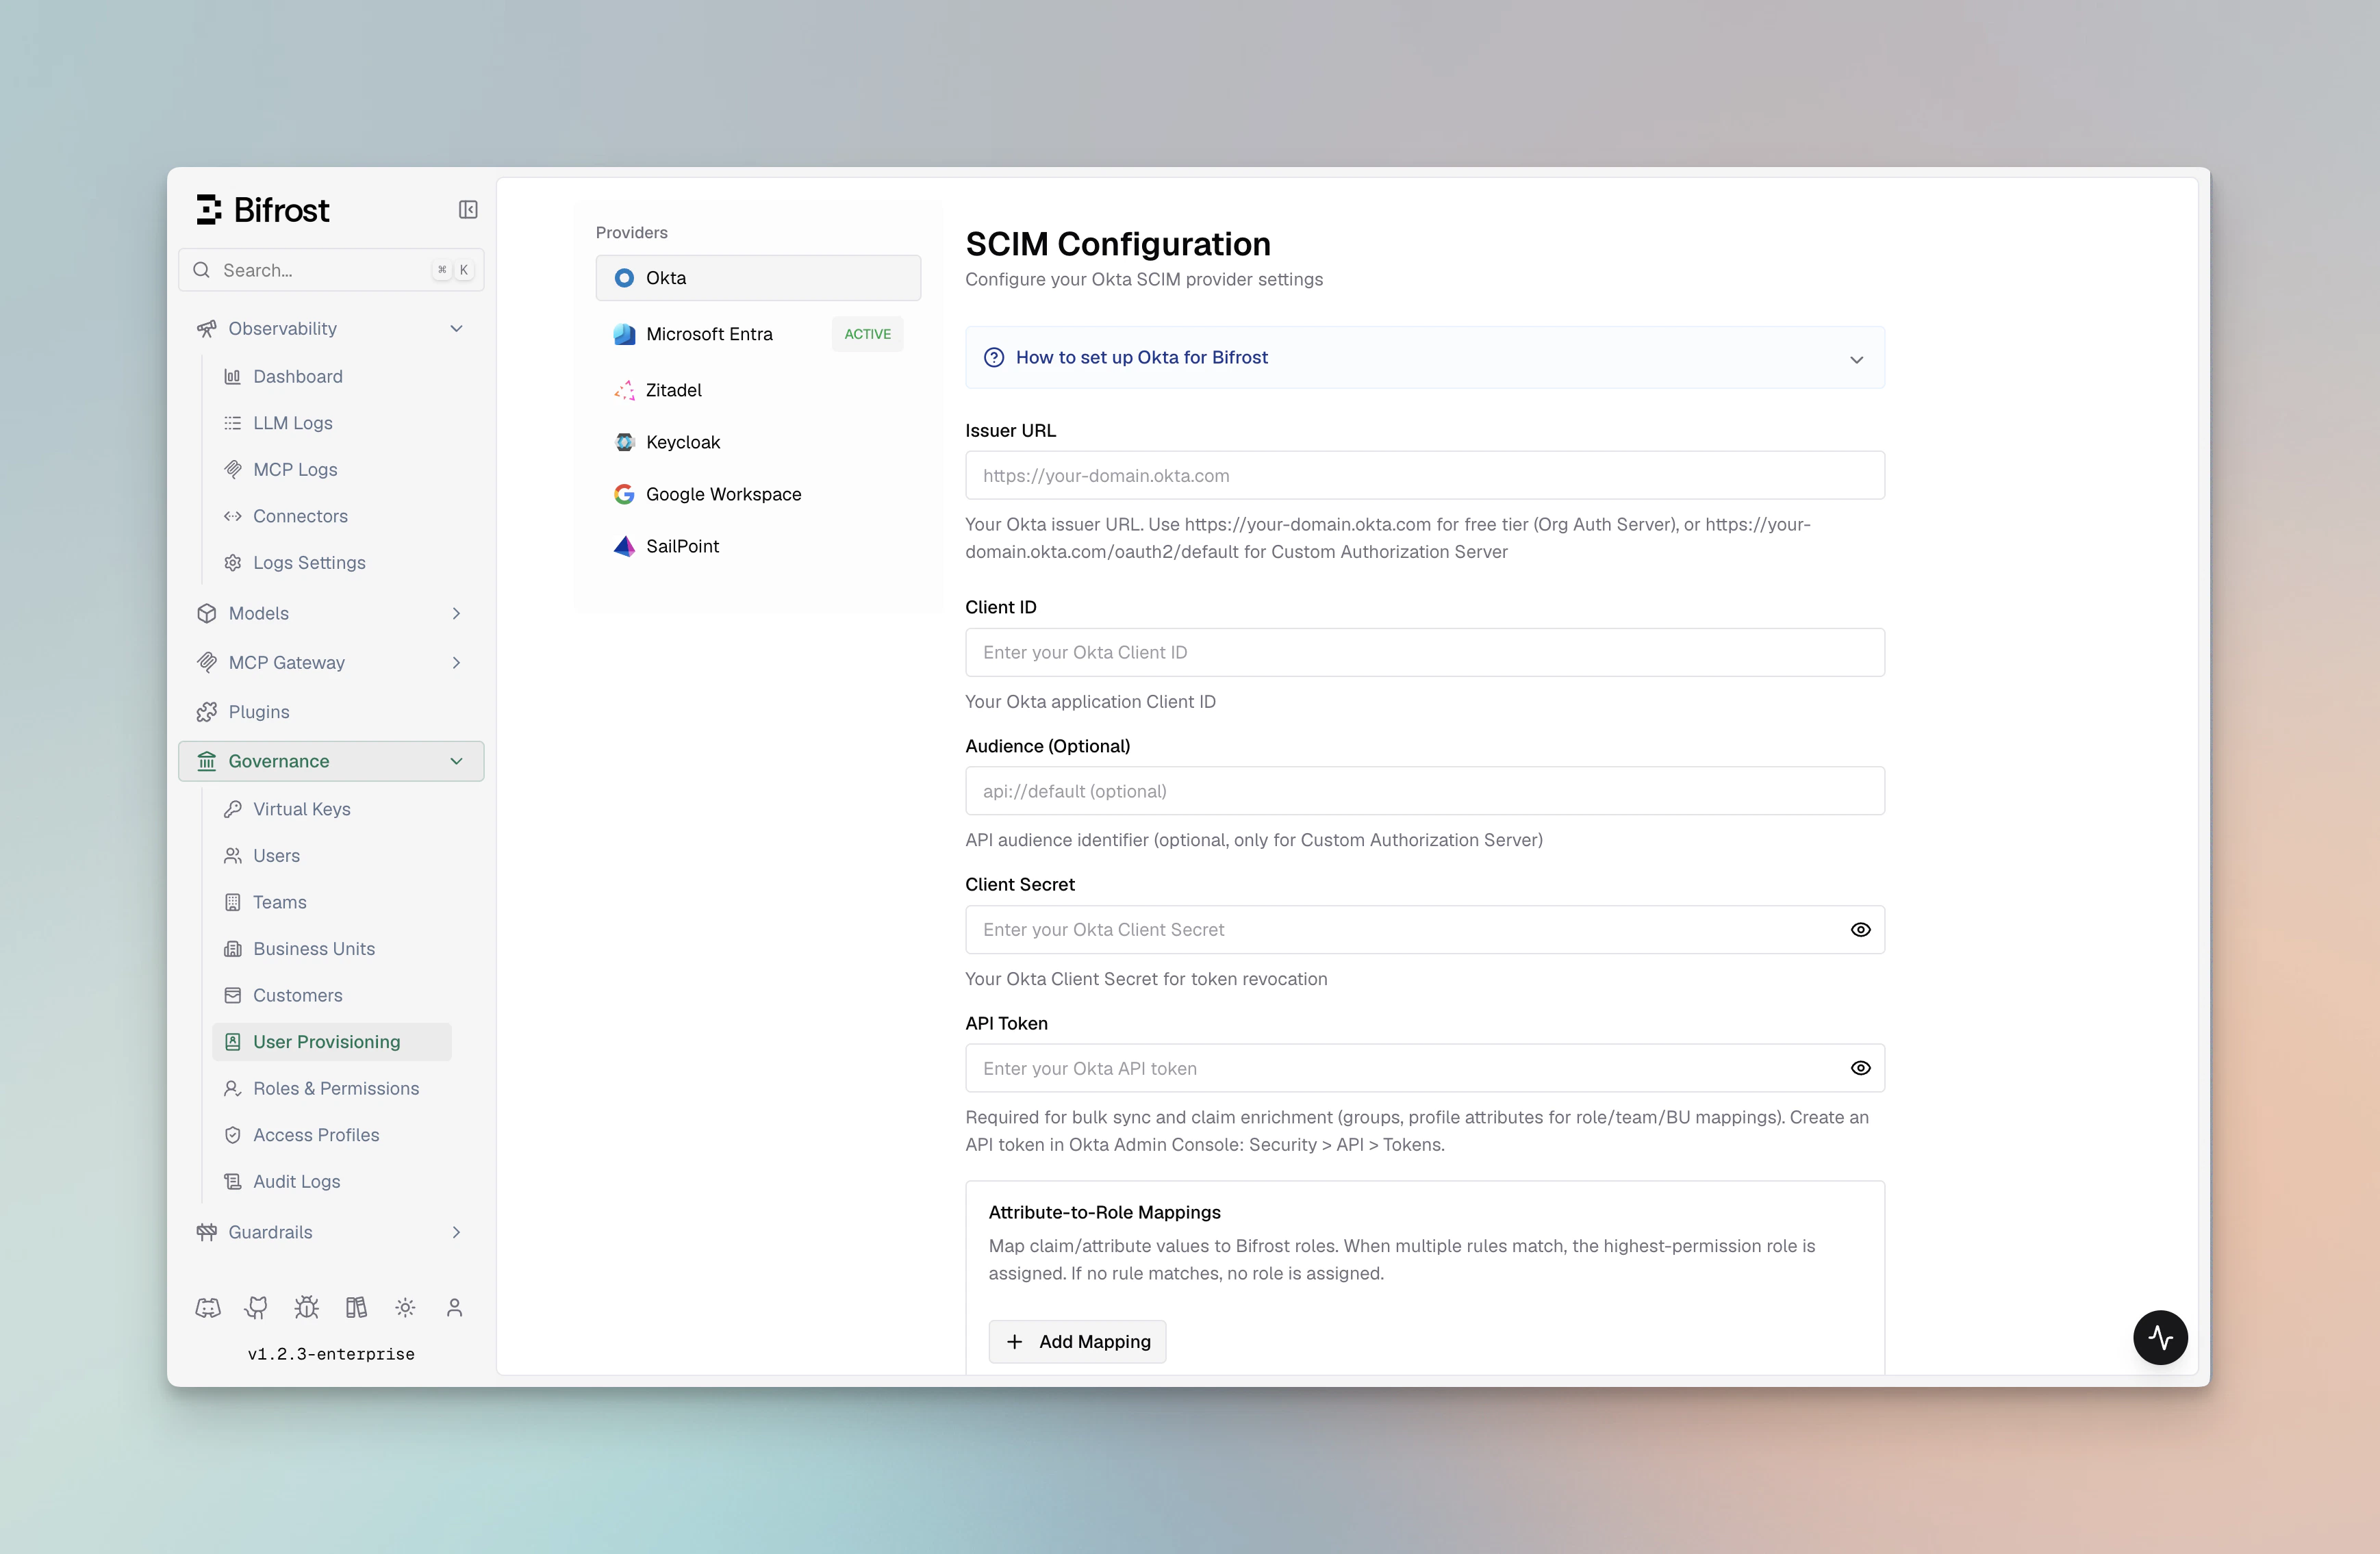The height and width of the screenshot is (1554, 2380).
Task: Collapse the sidebar using panel toggle icon
Action: (x=468, y=210)
